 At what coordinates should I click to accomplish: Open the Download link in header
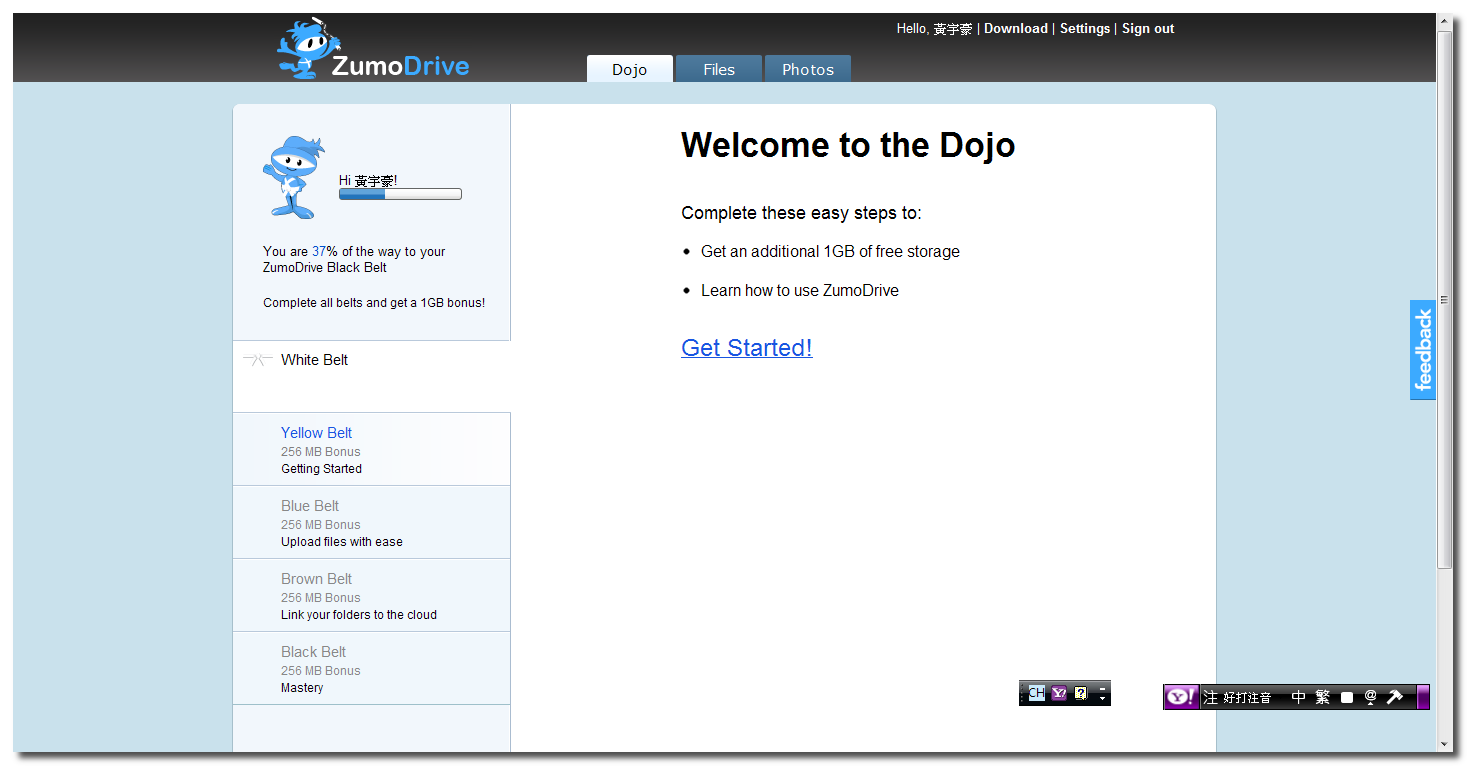tap(1016, 28)
